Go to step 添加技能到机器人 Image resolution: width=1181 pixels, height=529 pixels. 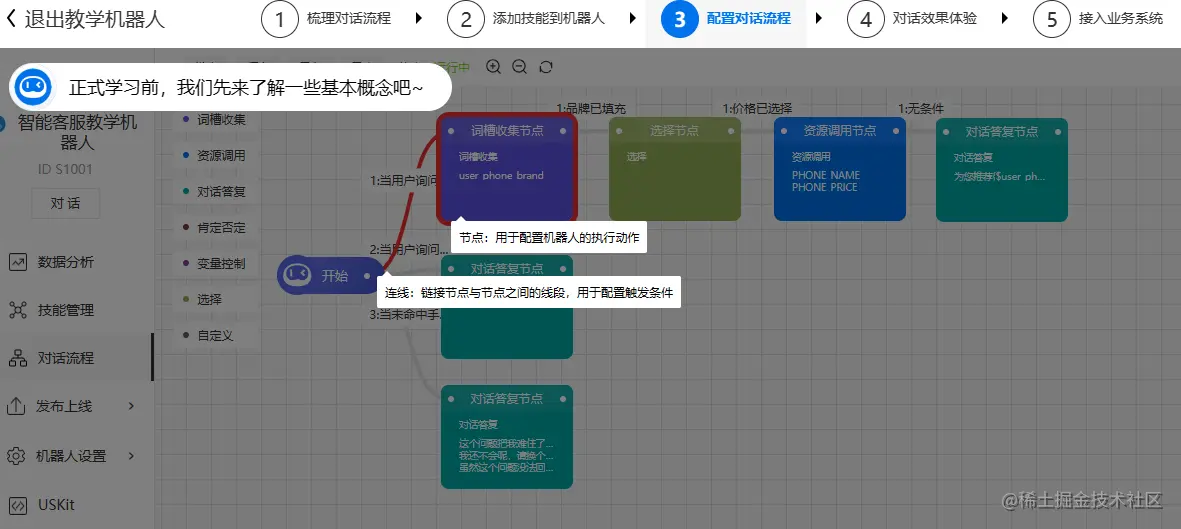click(x=548, y=19)
